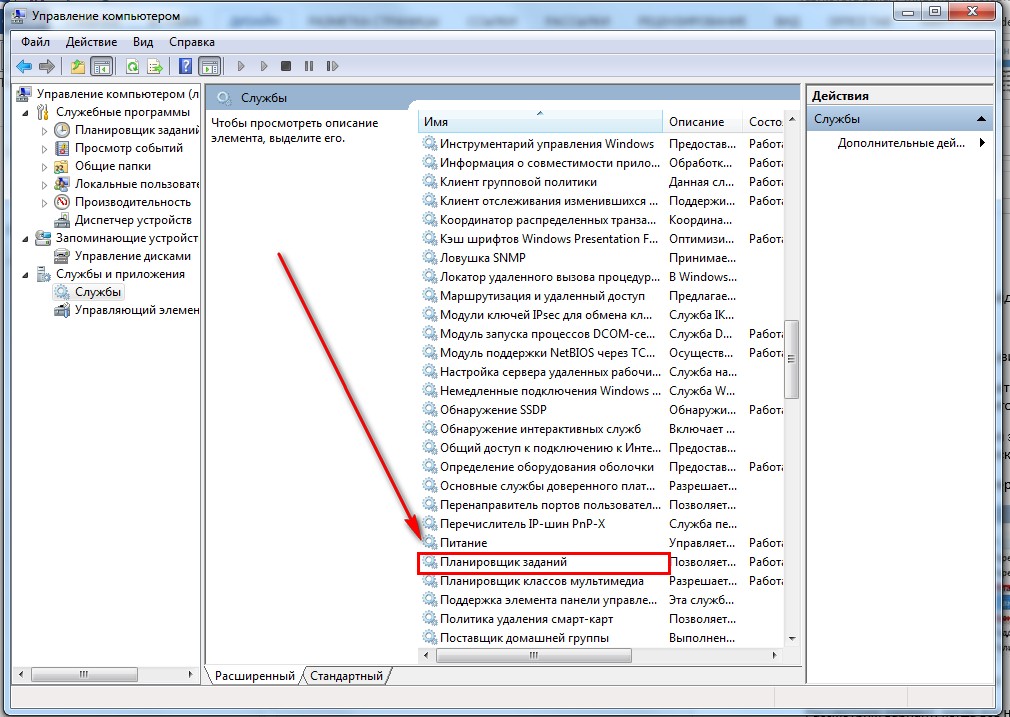Toggle the console tree show/hide icon

tap(101, 66)
